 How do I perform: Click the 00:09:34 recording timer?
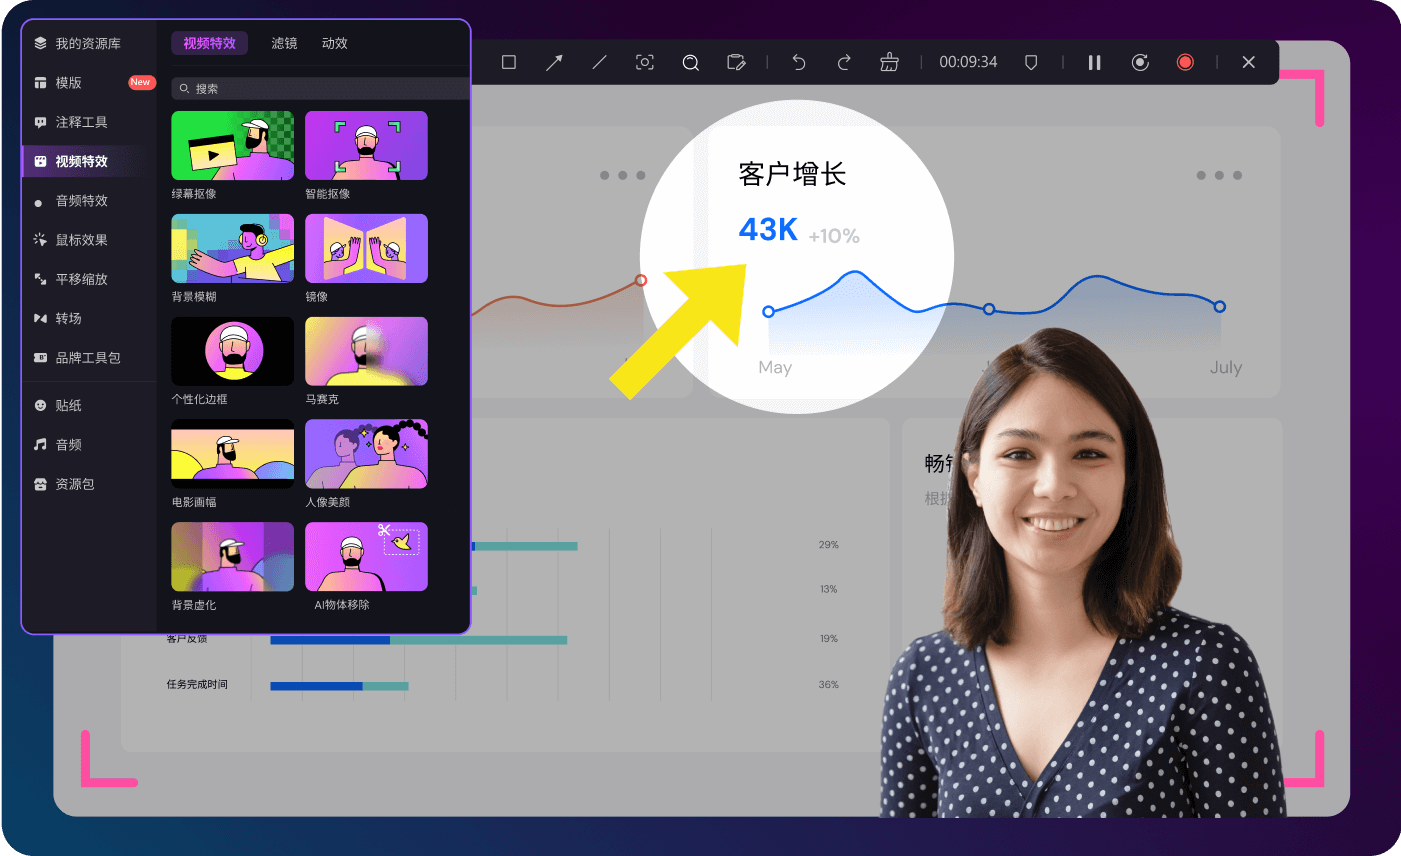tap(968, 62)
